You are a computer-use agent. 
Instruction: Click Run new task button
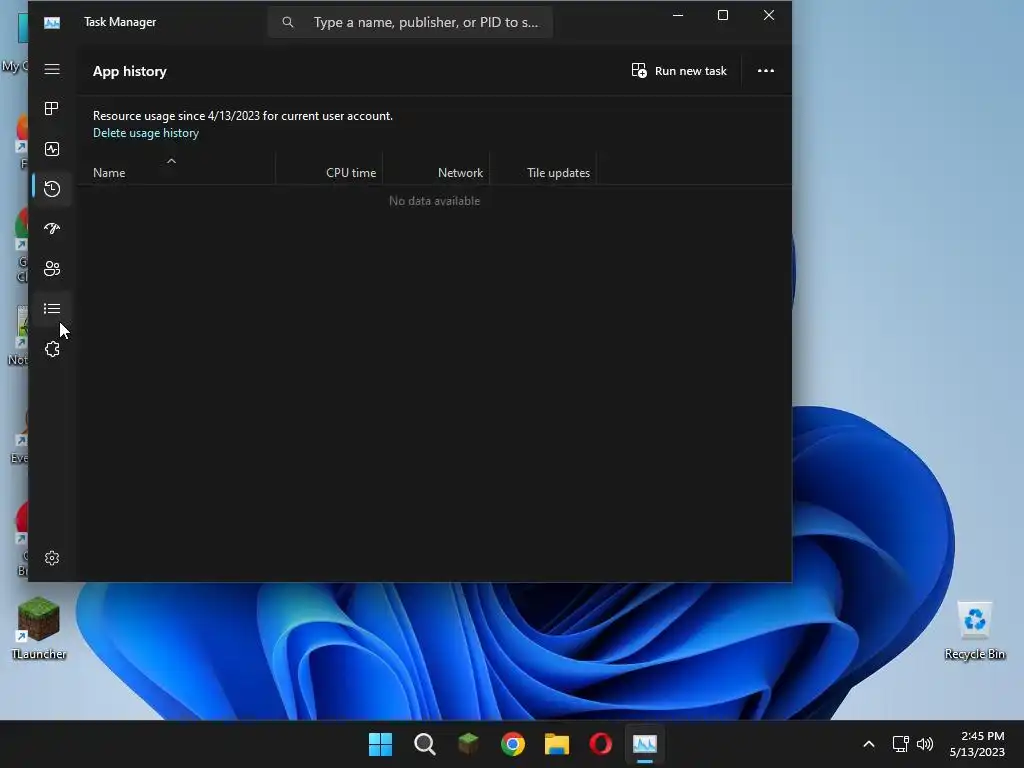(x=679, y=71)
